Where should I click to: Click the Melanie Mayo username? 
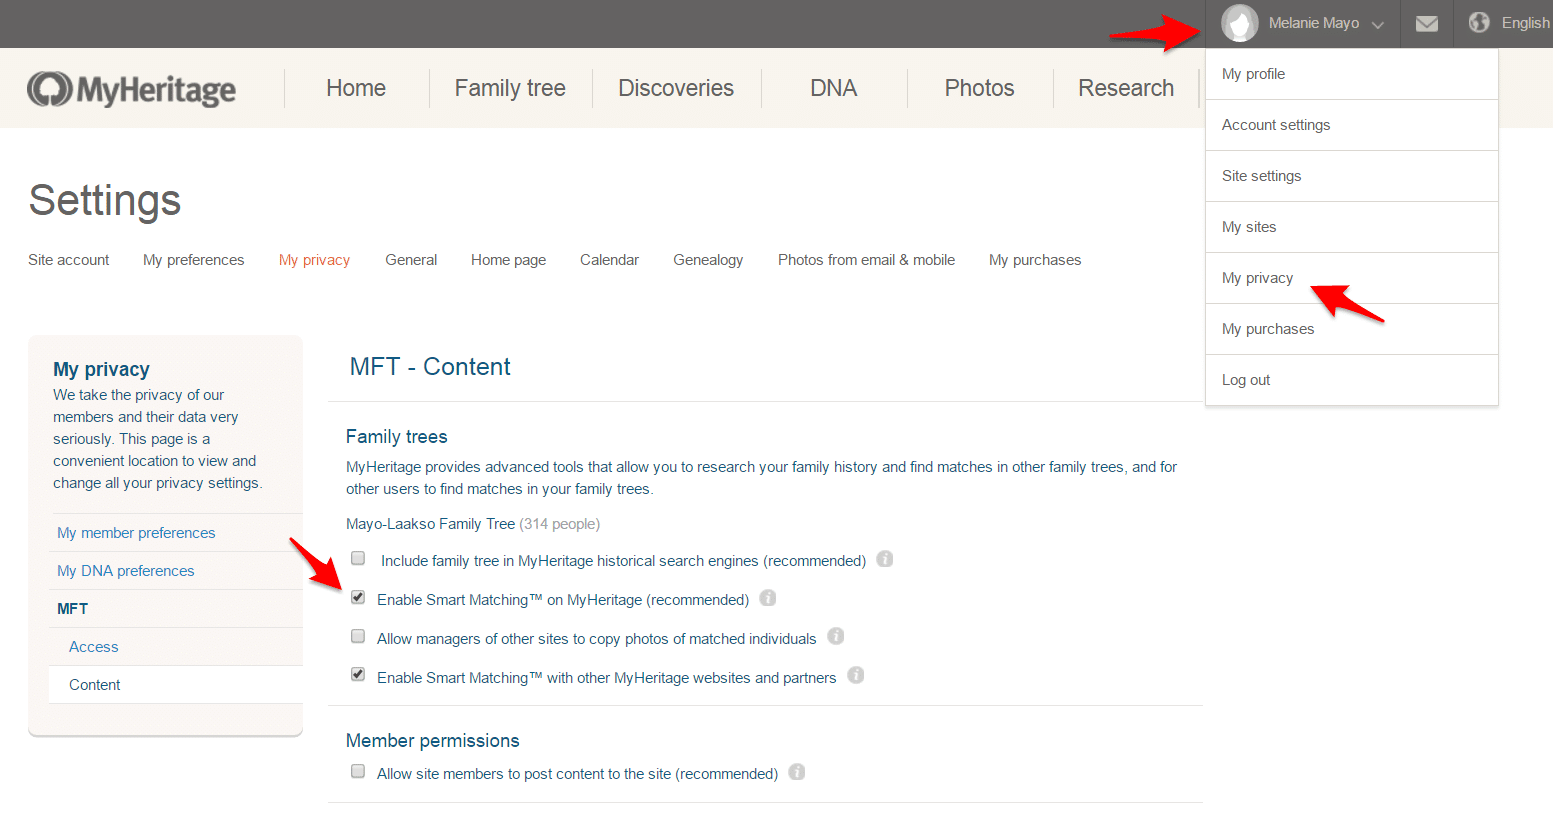point(1314,23)
